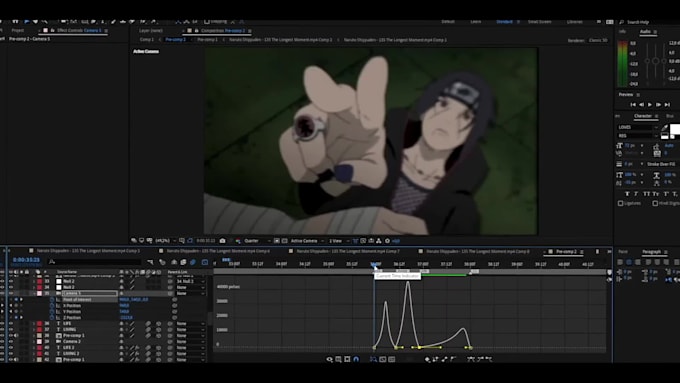Screen dimensions: 680x383
Task: Open the Active Camera view dropdown
Action: coord(307,241)
